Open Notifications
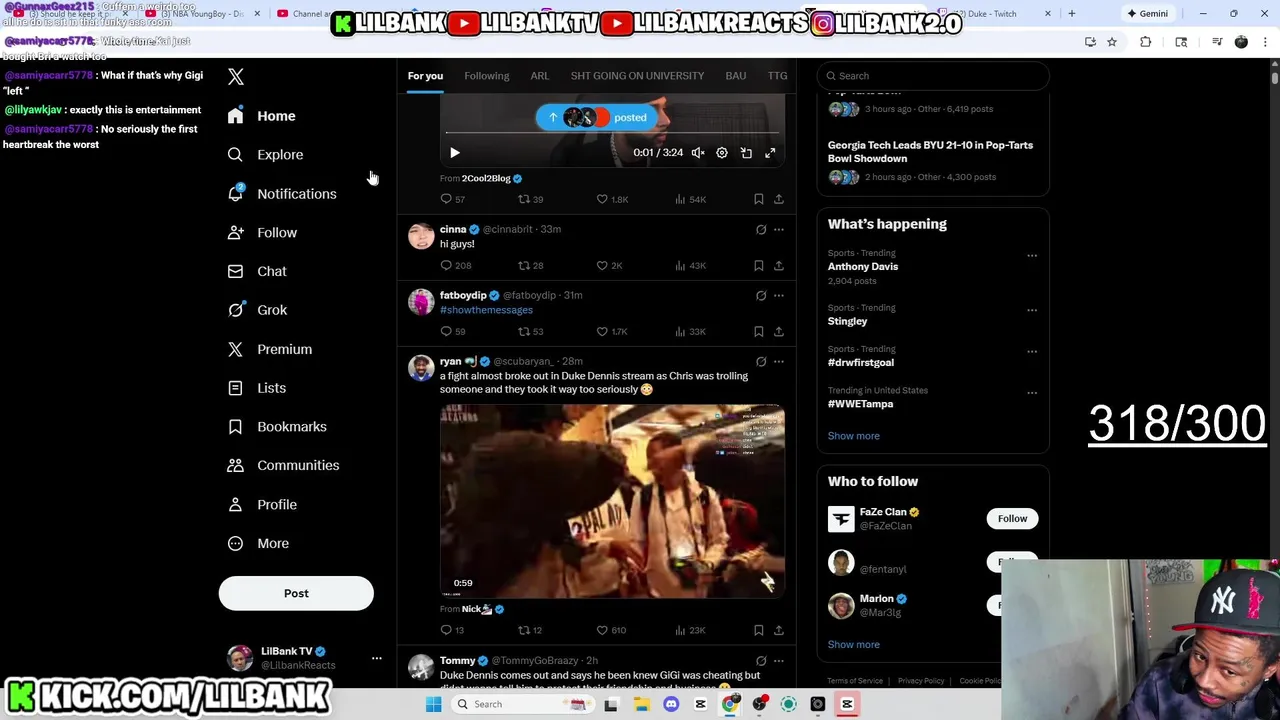The width and height of the screenshot is (1280, 720). (x=281, y=194)
